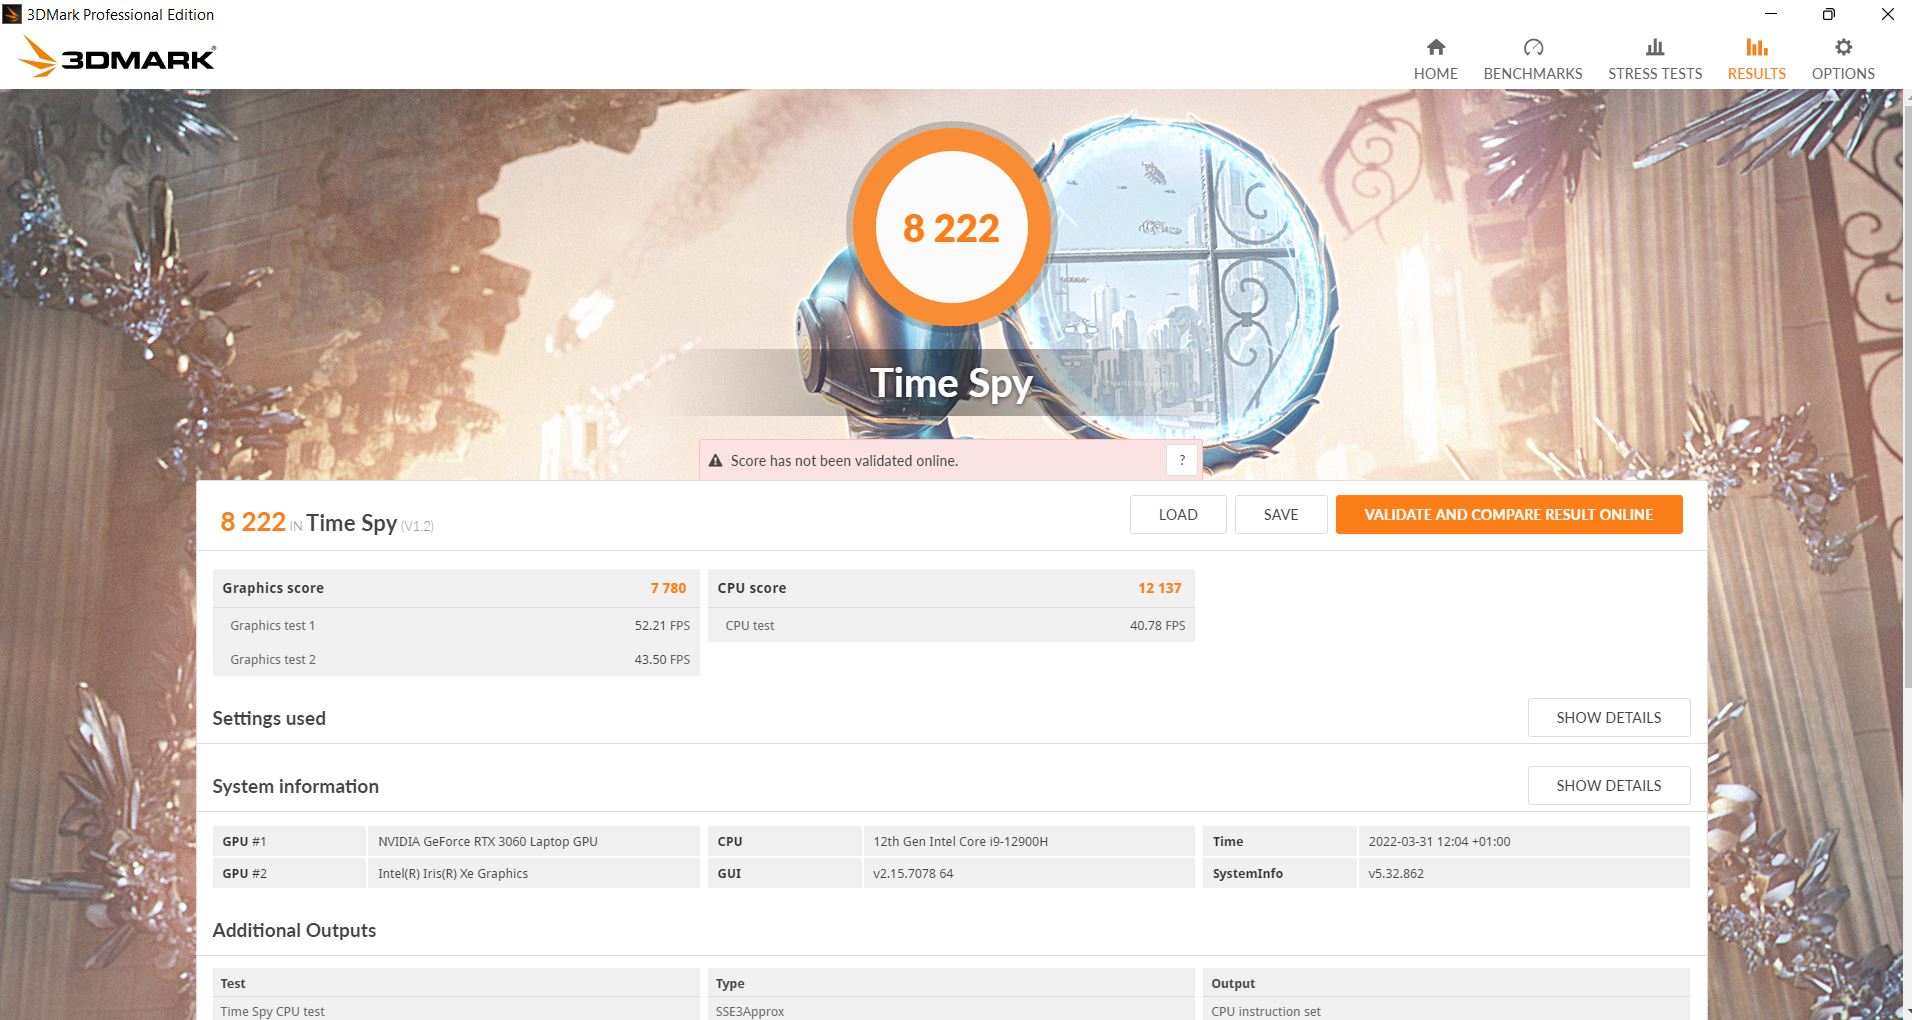This screenshot has width=1912, height=1020.
Task: Minimize the 3DMark window
Action: pos(1771,14)
